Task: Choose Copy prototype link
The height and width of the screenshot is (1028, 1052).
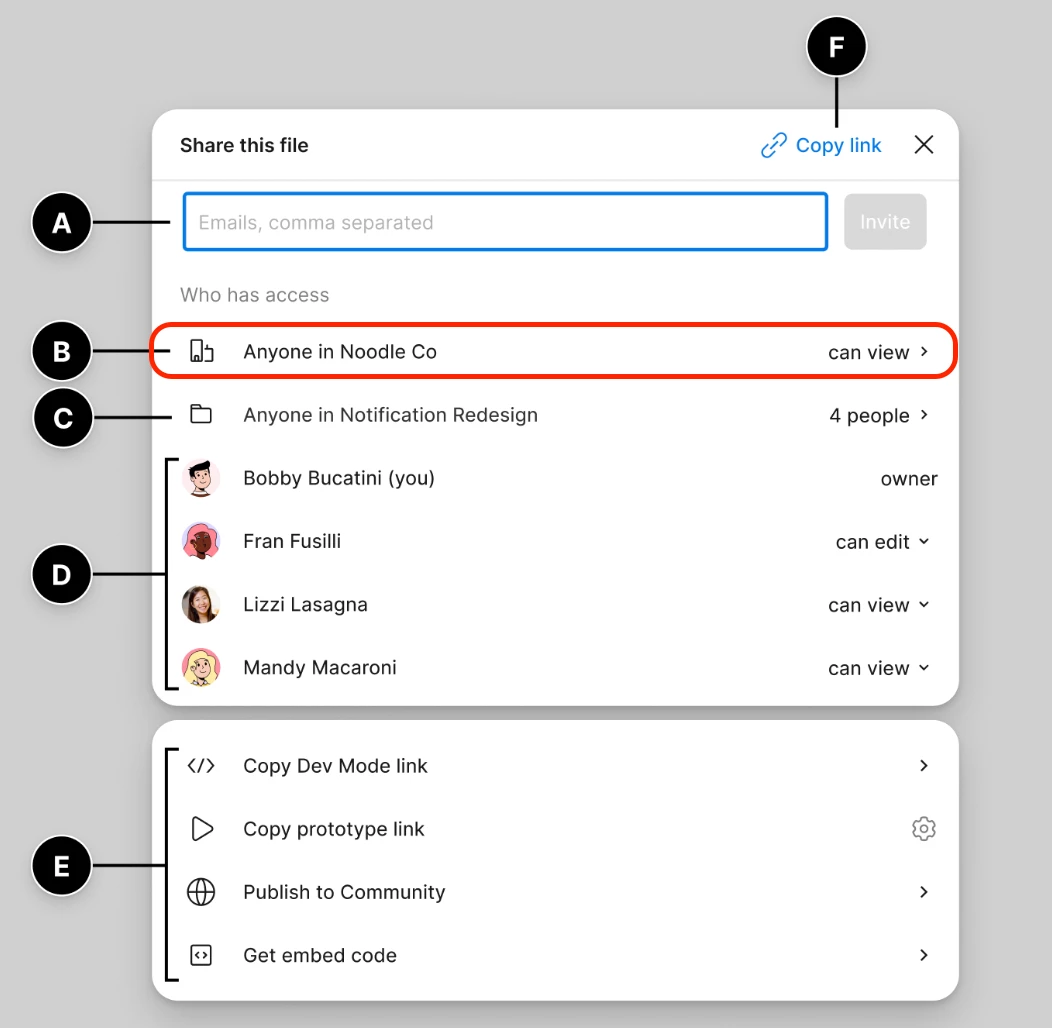Action: pos(333,829)
